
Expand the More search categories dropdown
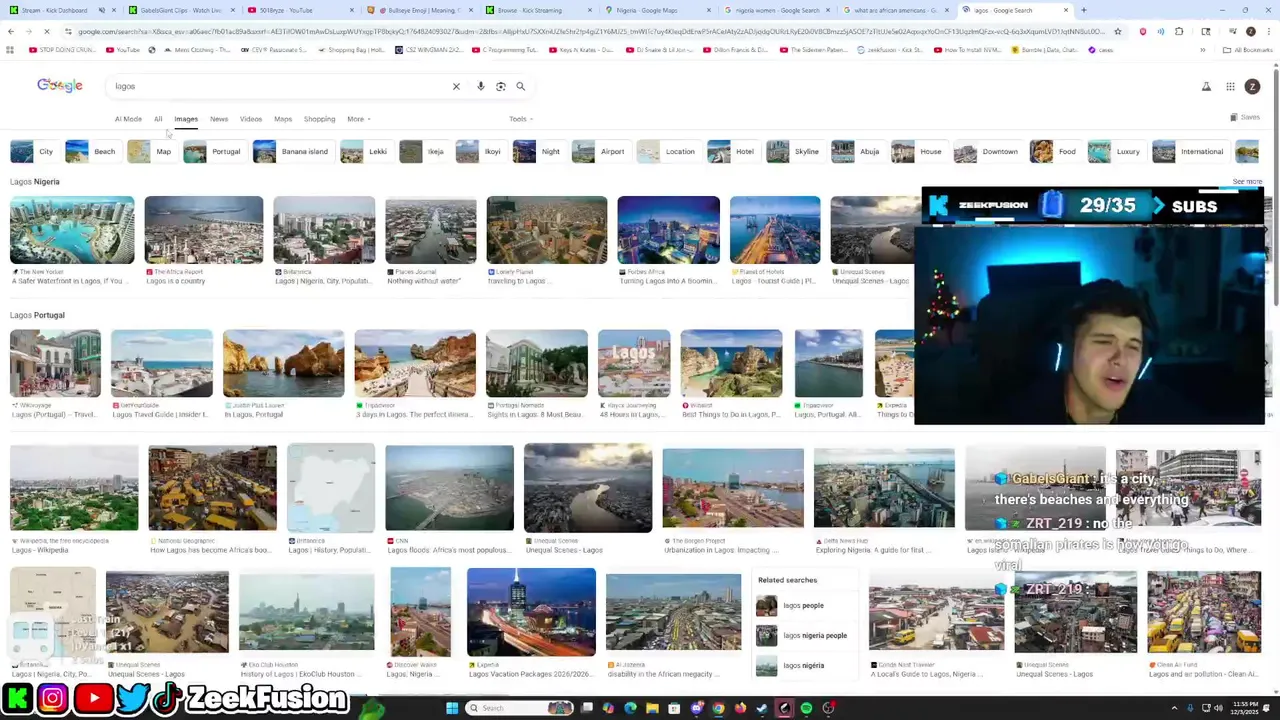pyautogui.click(x=358, y=119)
